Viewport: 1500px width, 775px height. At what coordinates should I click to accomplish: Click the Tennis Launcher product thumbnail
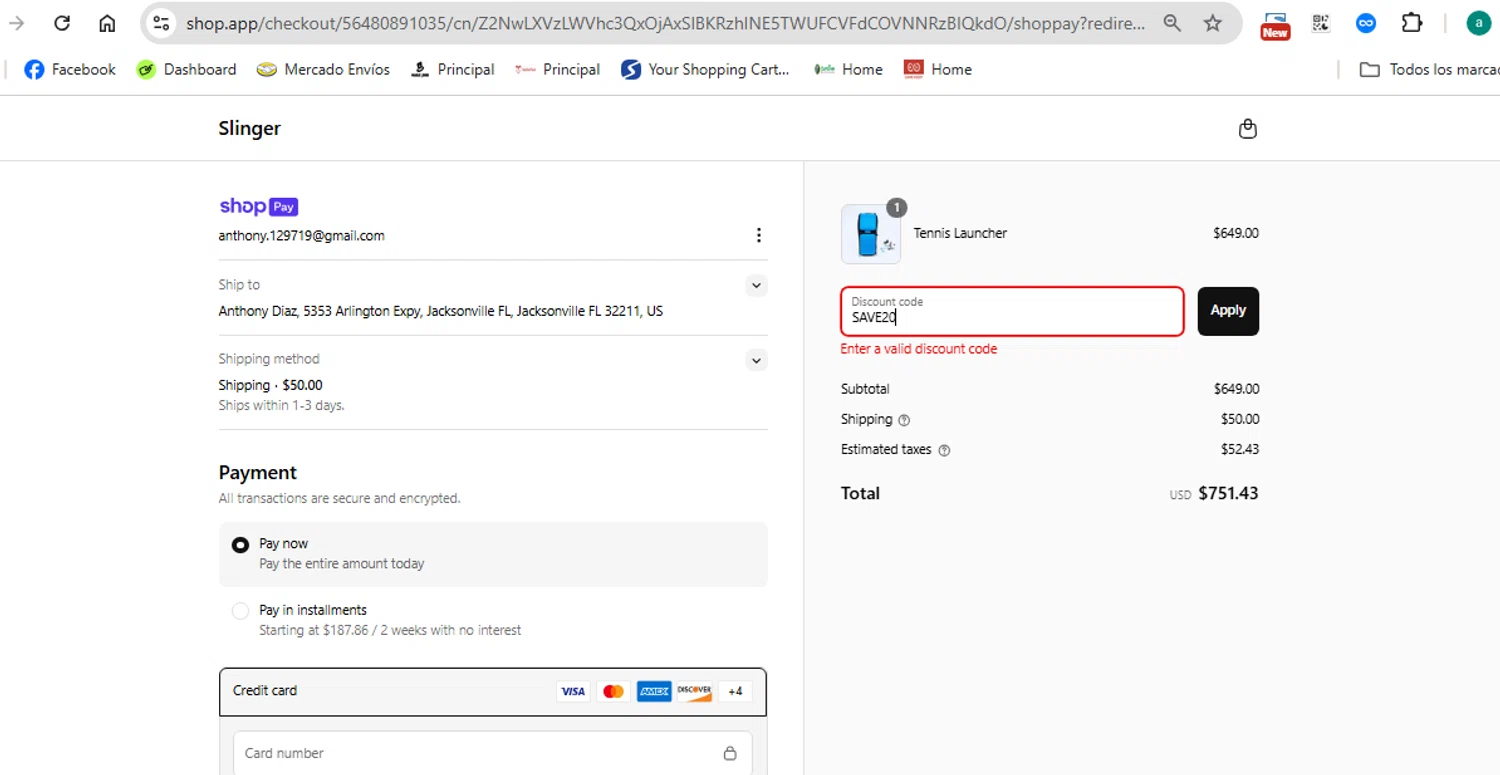coord(871,234)
